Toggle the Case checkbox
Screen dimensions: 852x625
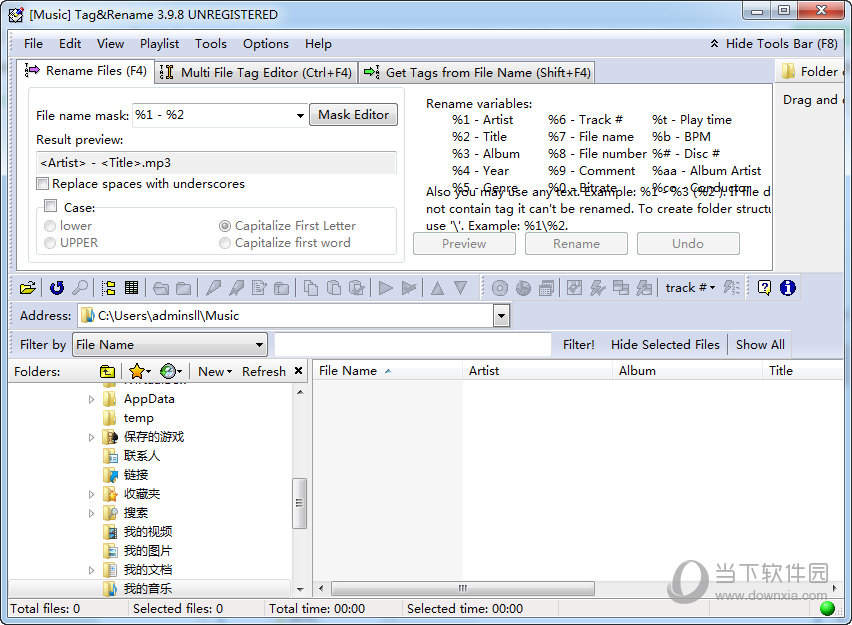click(x=51, y=206)
